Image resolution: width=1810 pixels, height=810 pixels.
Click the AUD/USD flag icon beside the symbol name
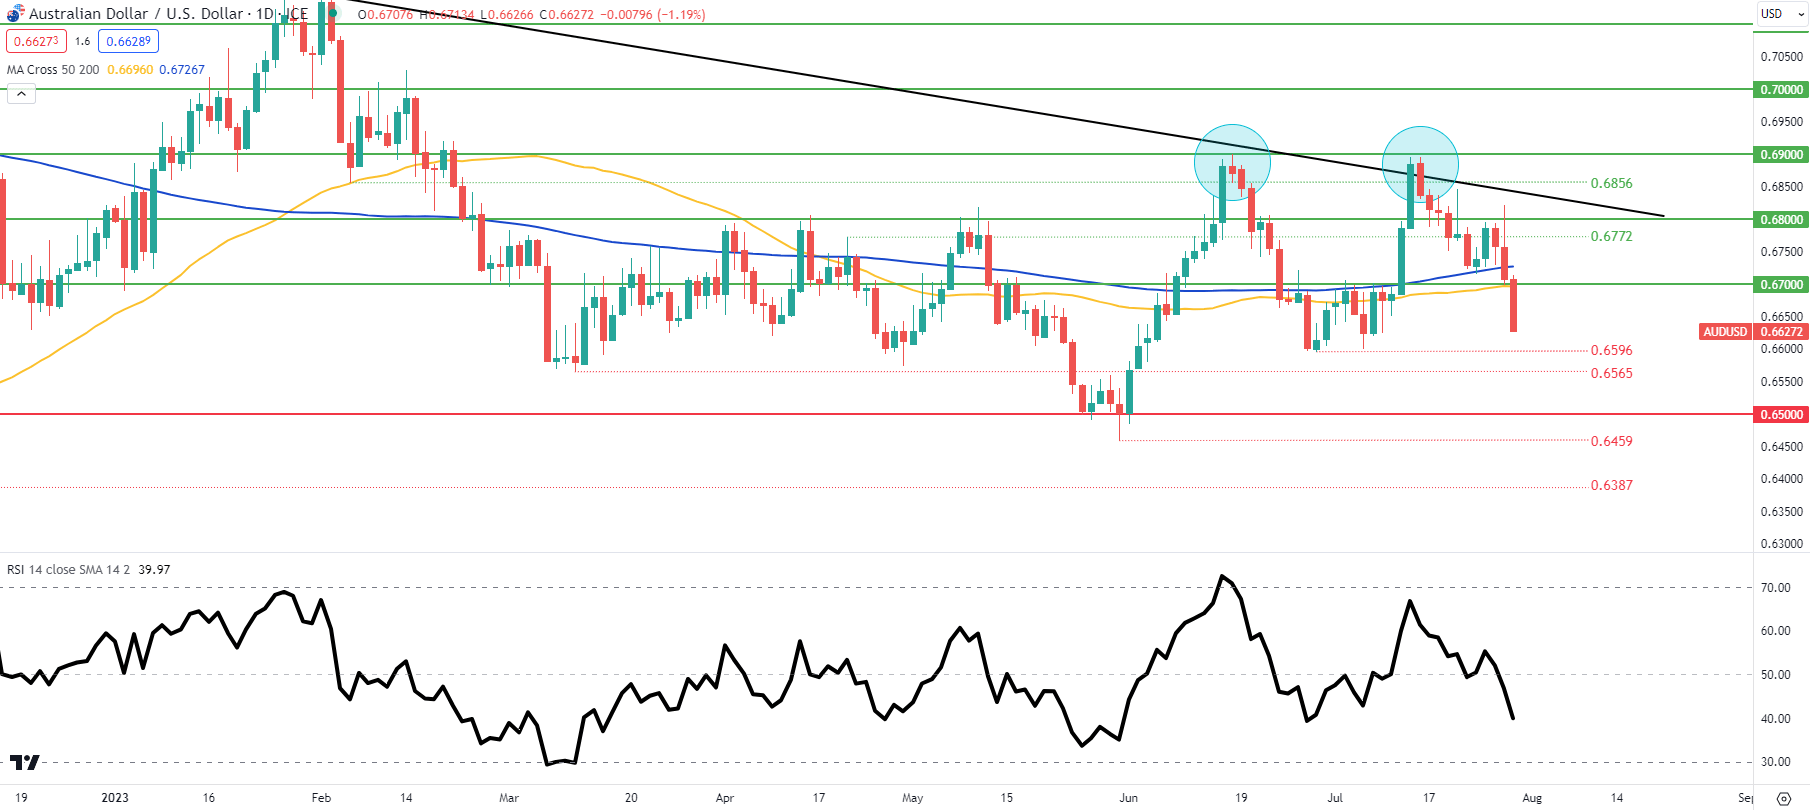tap(15, 14)
